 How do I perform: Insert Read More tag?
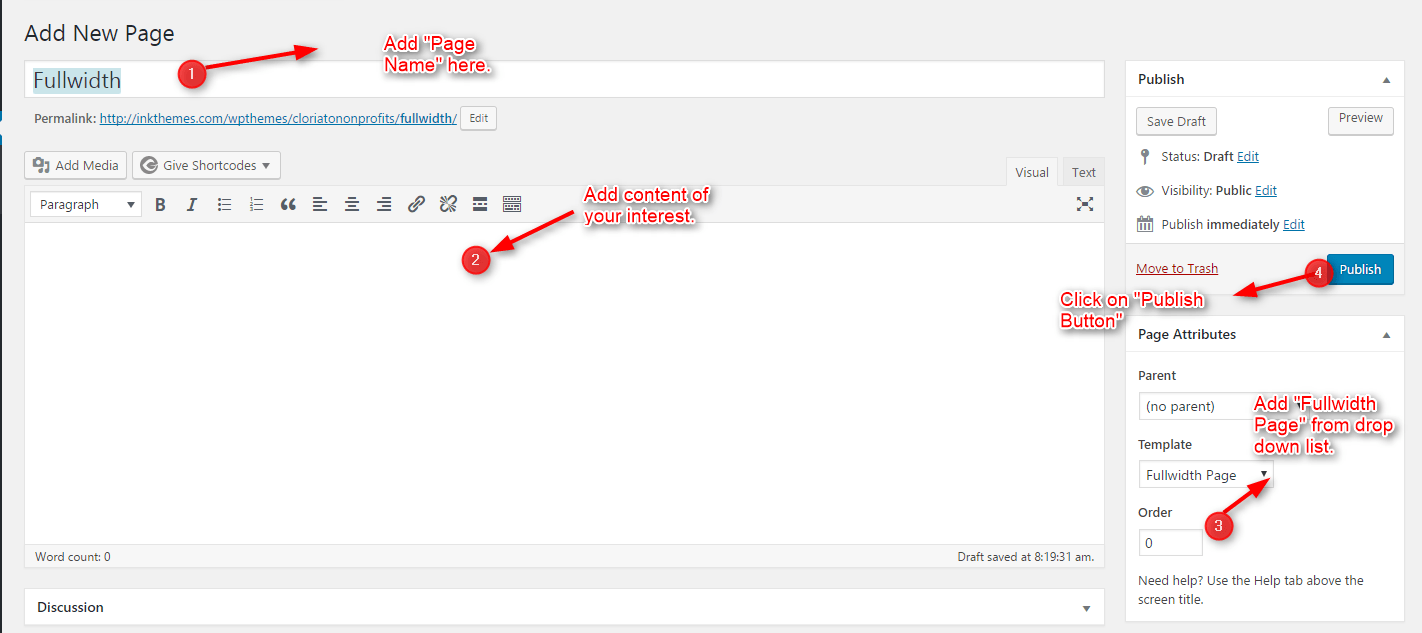point(480,204)
